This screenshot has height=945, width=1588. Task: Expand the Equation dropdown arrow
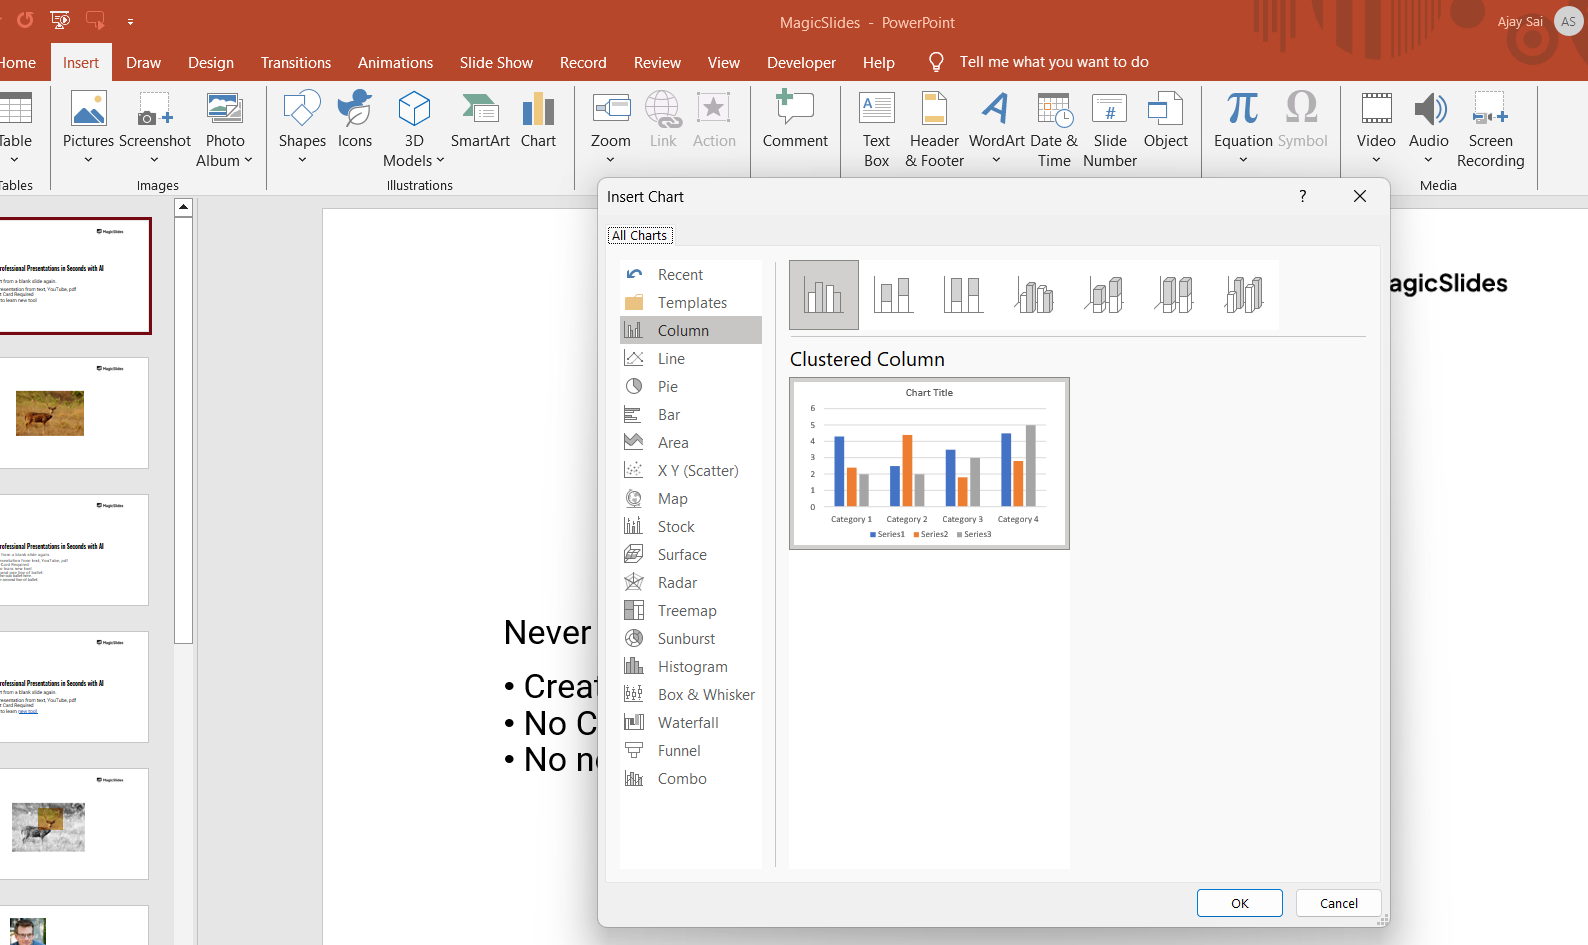(1243, 160)
